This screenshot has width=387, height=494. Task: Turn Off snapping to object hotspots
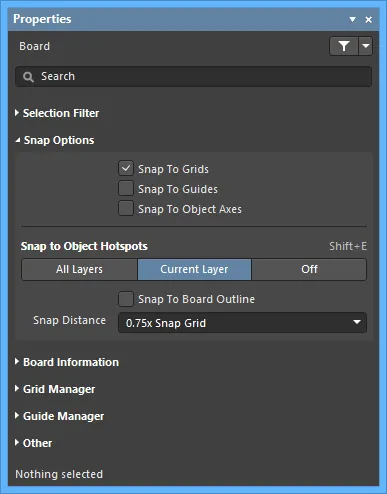309,269
